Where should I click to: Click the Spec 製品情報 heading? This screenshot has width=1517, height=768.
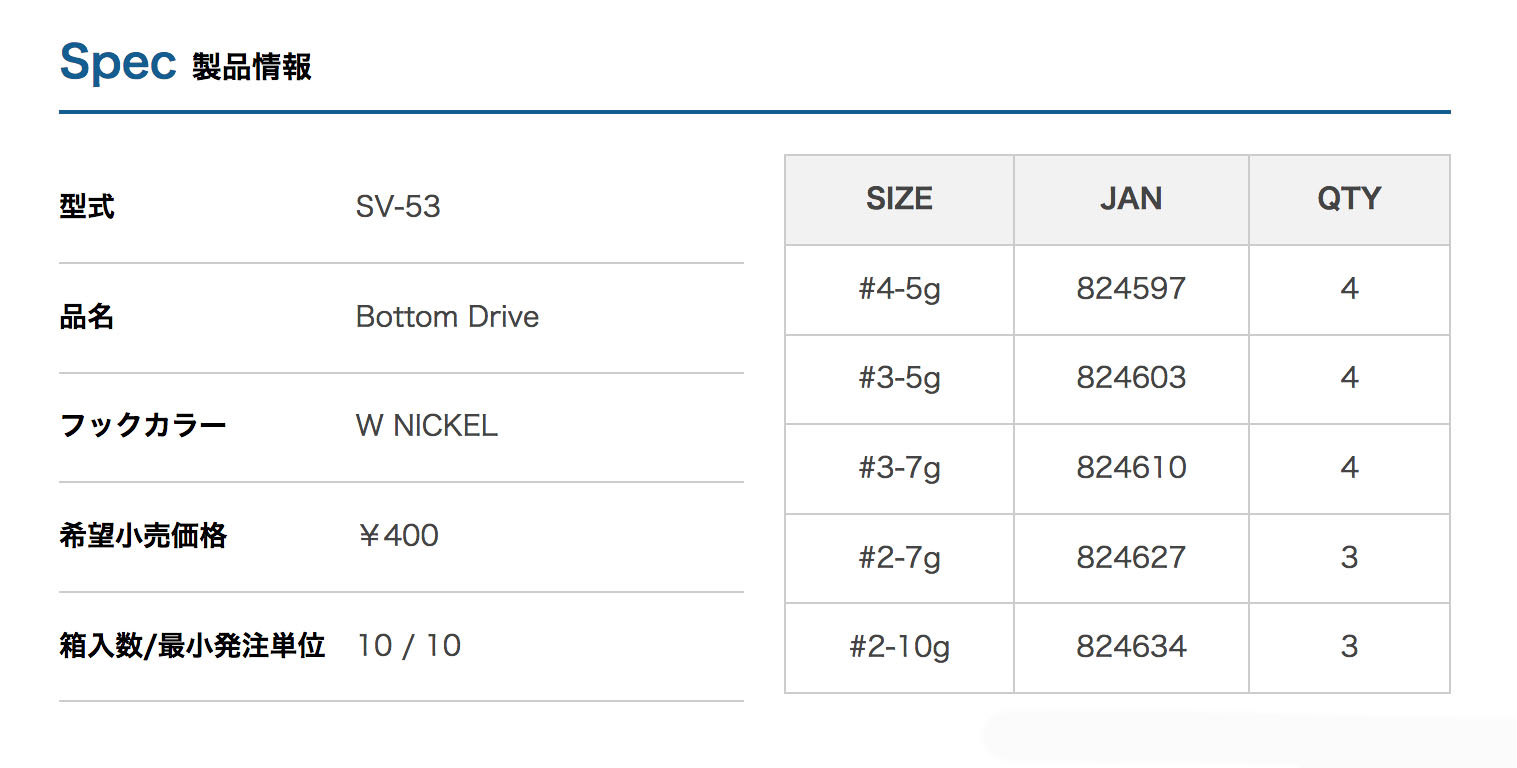186,63
